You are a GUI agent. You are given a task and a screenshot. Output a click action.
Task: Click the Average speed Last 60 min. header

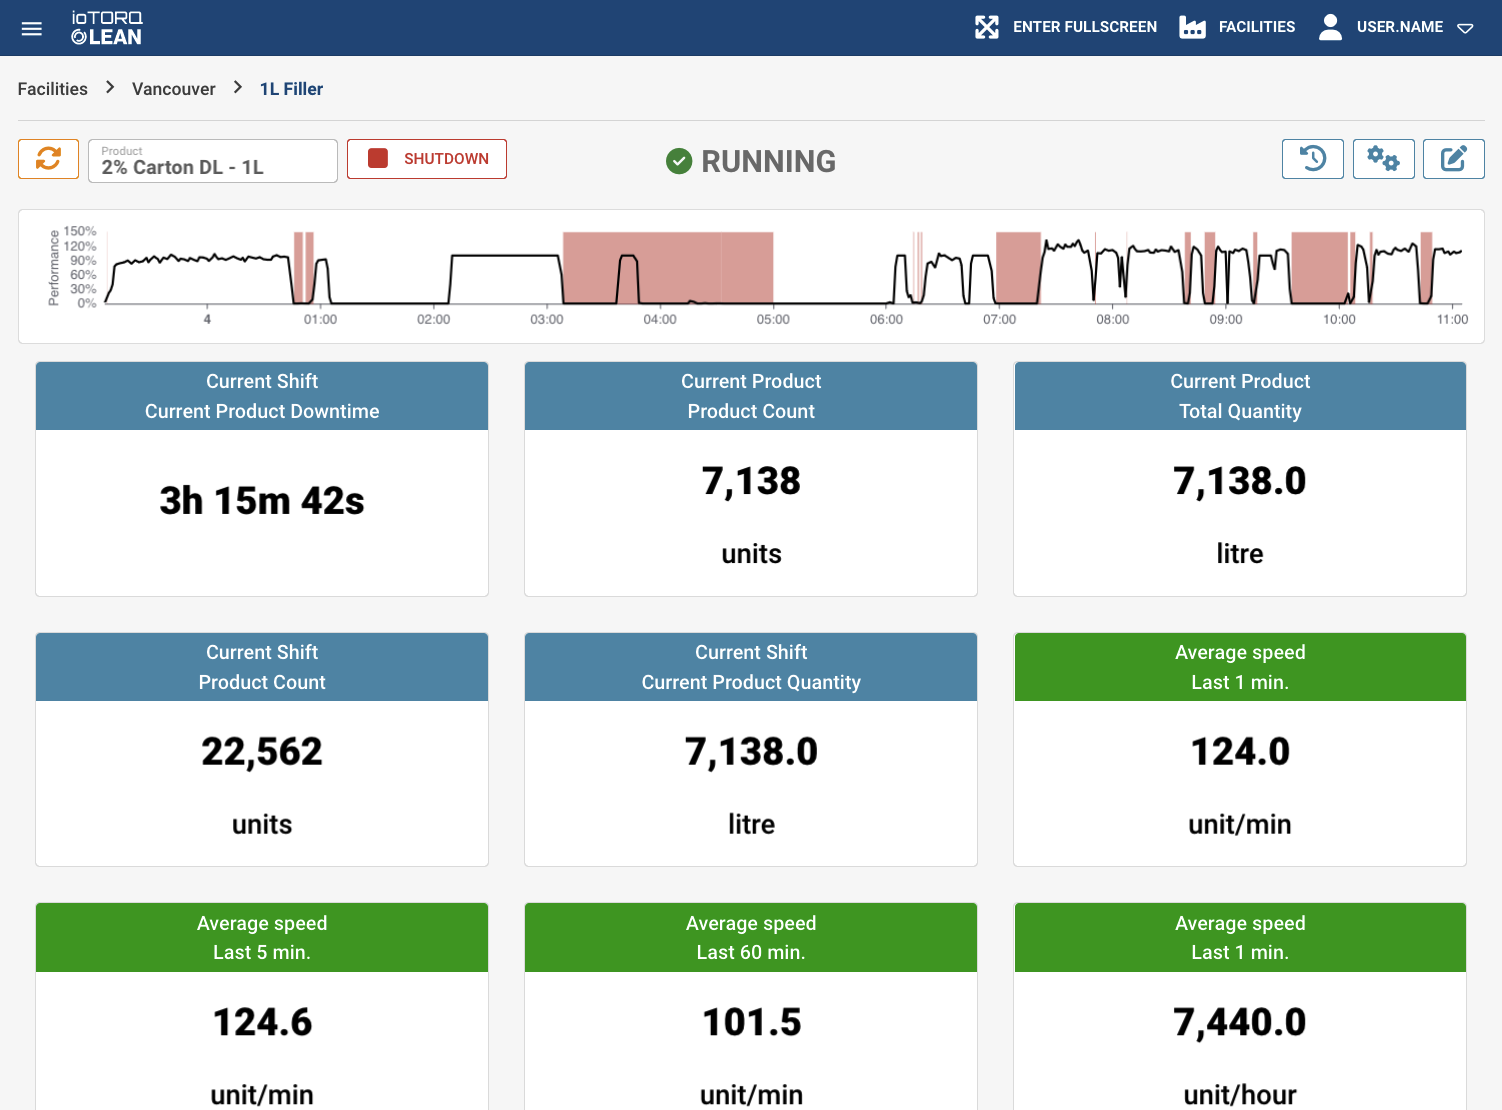pyautogui.click(x=751, y=938)
